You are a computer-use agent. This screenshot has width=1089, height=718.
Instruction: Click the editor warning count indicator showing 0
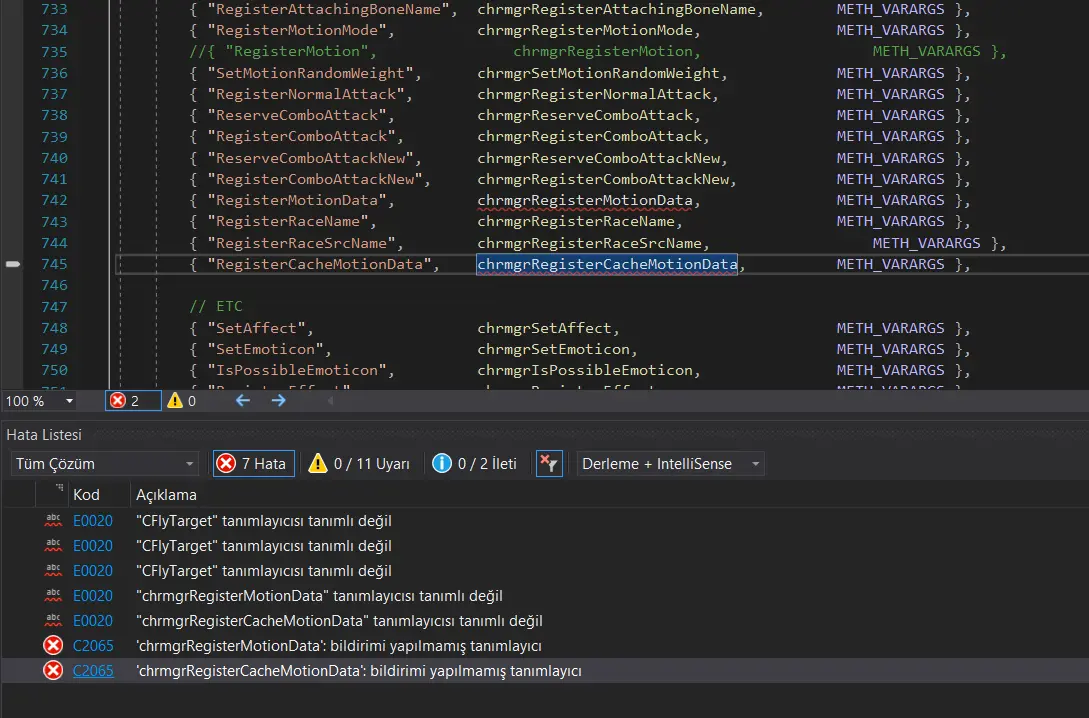pyautogui.click(x=181, y=401)
